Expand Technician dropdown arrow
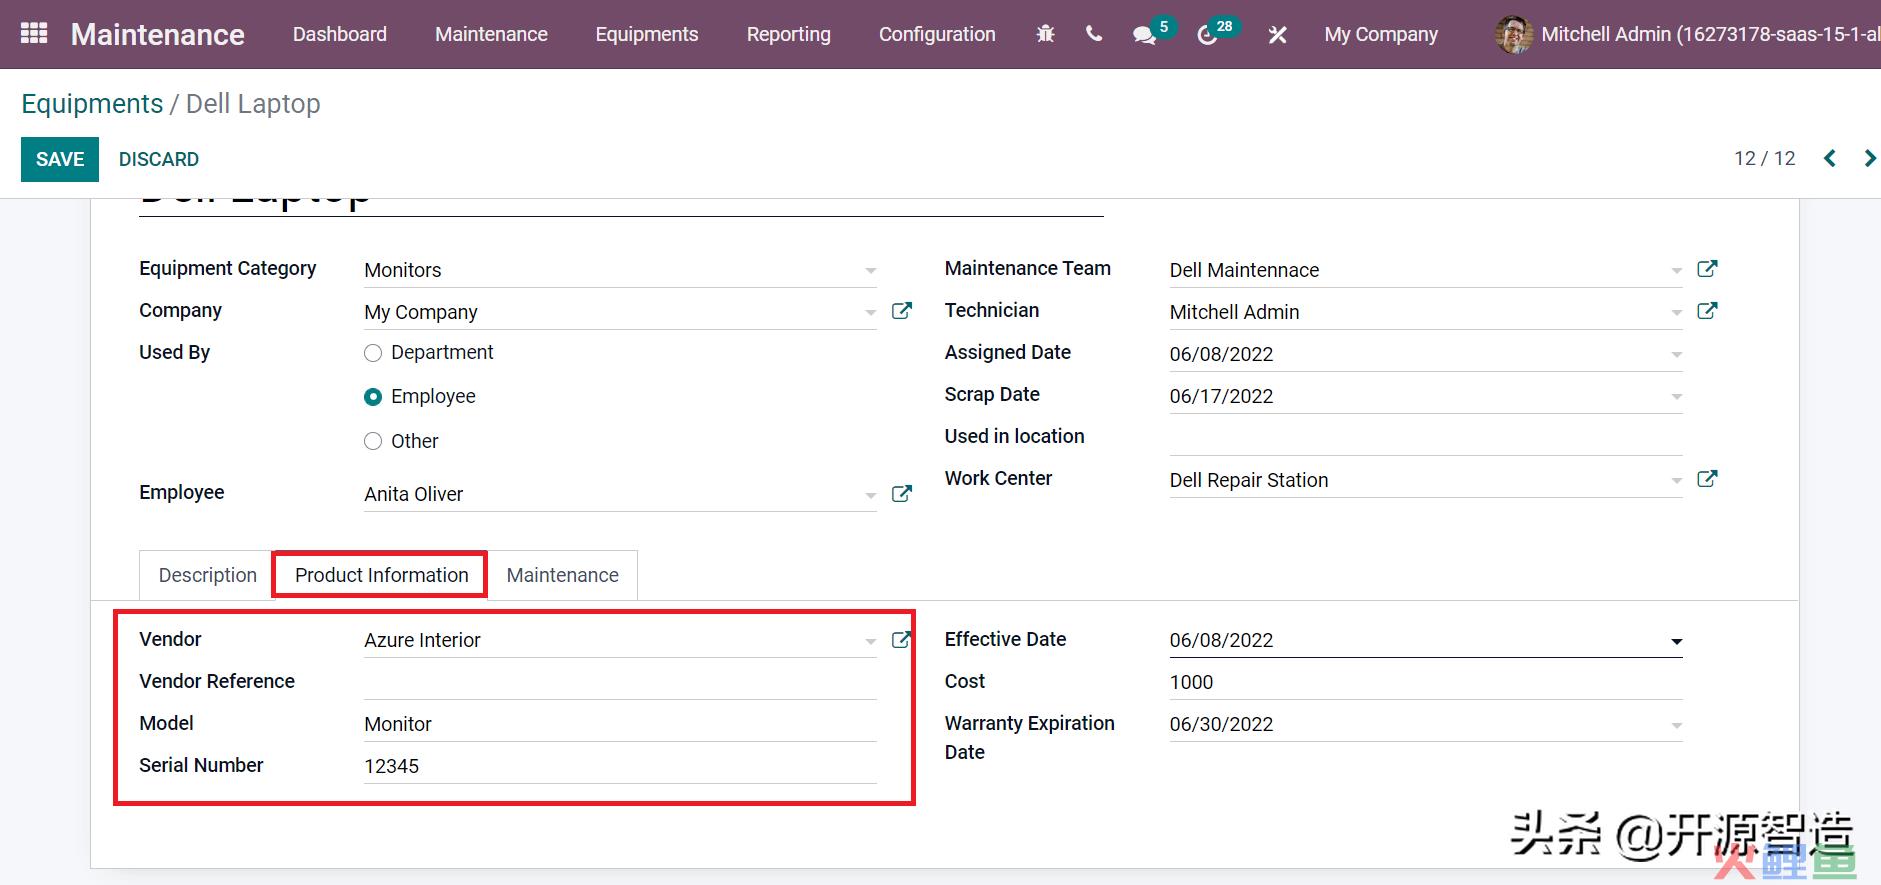This screenshot has width=1881, height=885. click(x=1676, y=313)
